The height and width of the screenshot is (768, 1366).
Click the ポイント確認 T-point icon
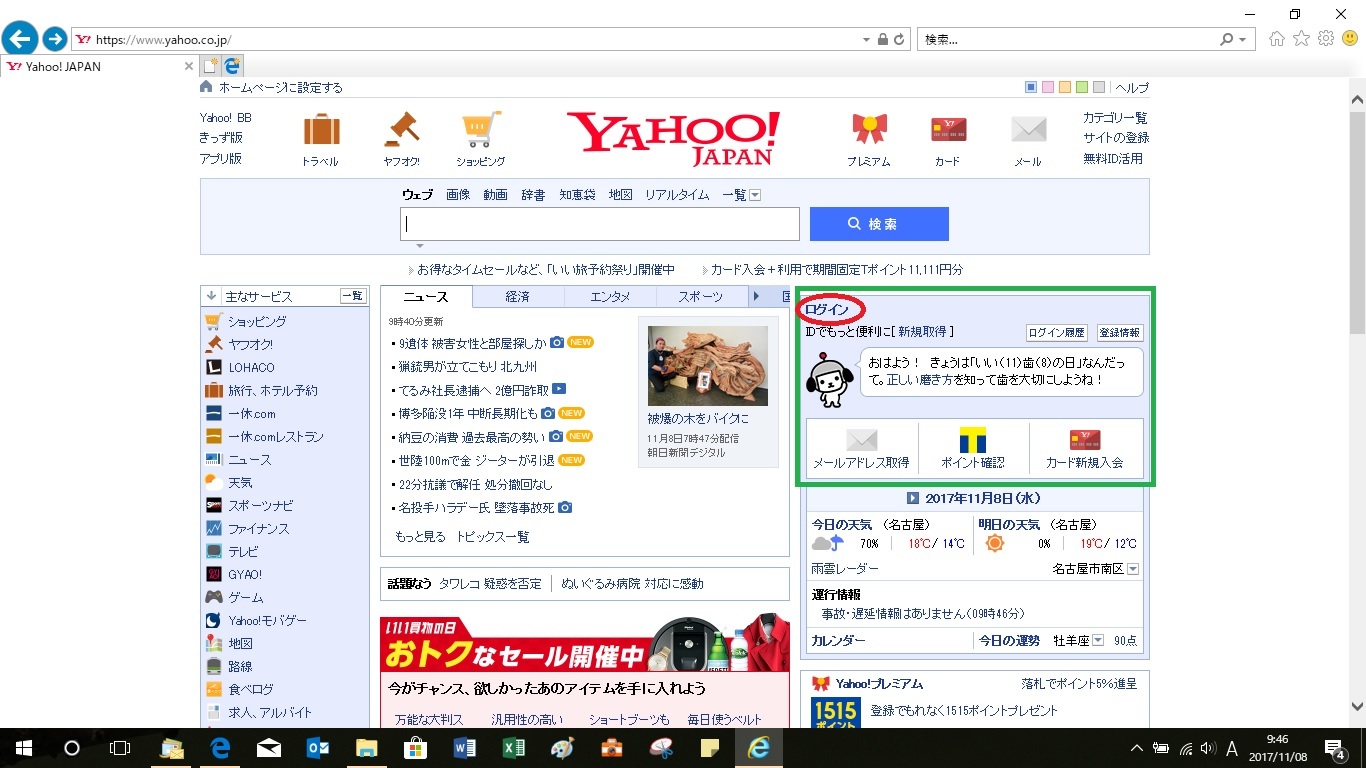coord(973,448)
